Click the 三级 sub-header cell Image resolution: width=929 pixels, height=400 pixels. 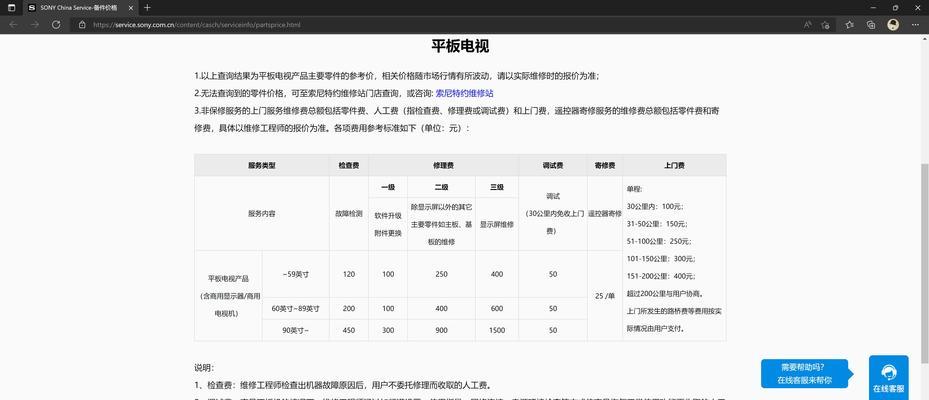tap(496, 187)
